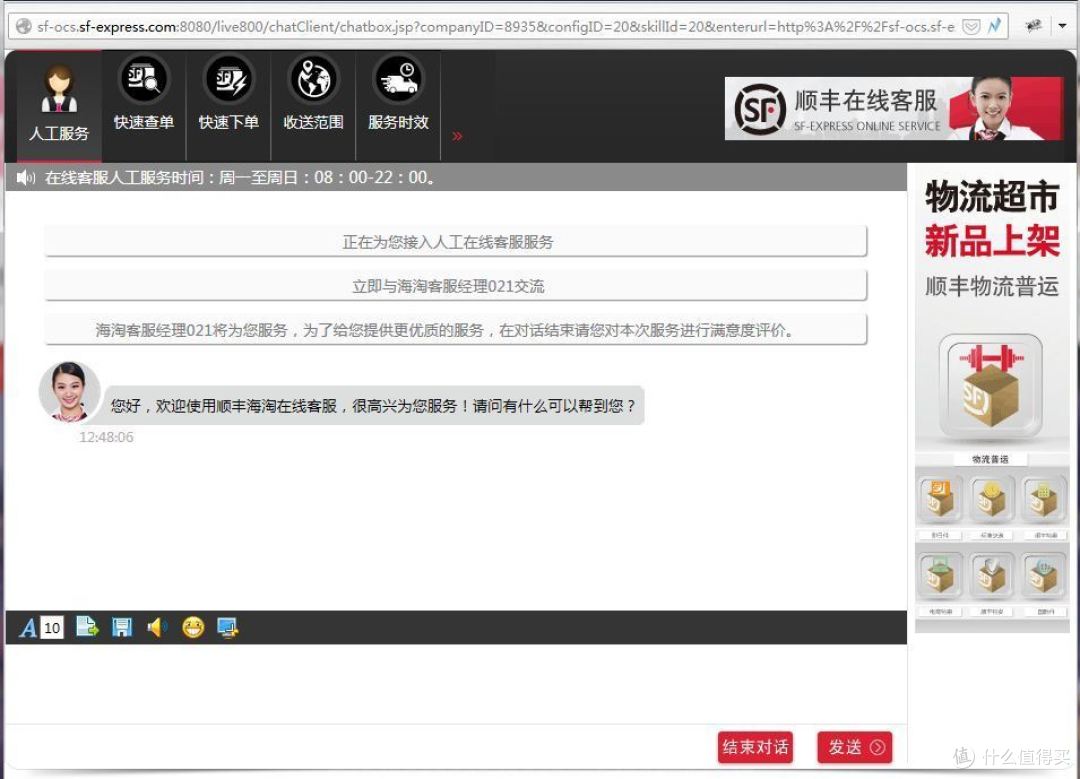Click the announcement speaker icon
The image size is (1080, 779).
(x=25, y=178)
